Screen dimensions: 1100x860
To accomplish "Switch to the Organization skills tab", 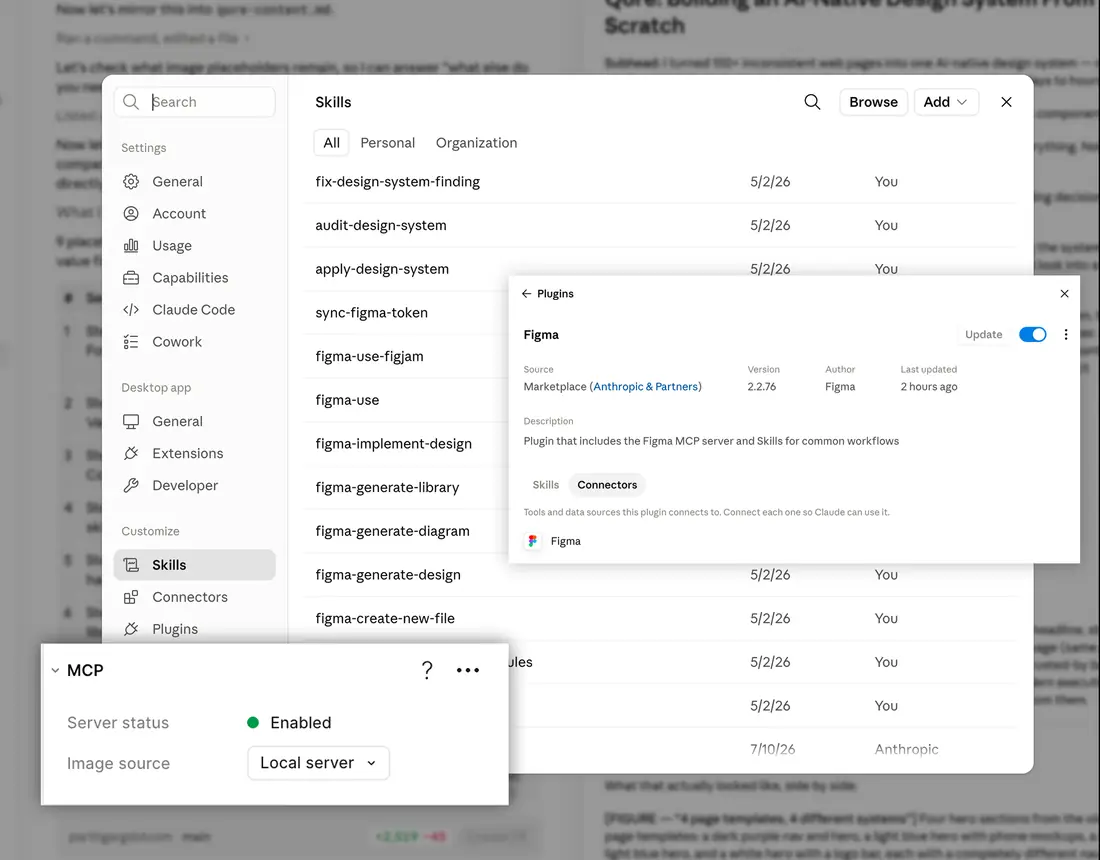I will point(476,143).
